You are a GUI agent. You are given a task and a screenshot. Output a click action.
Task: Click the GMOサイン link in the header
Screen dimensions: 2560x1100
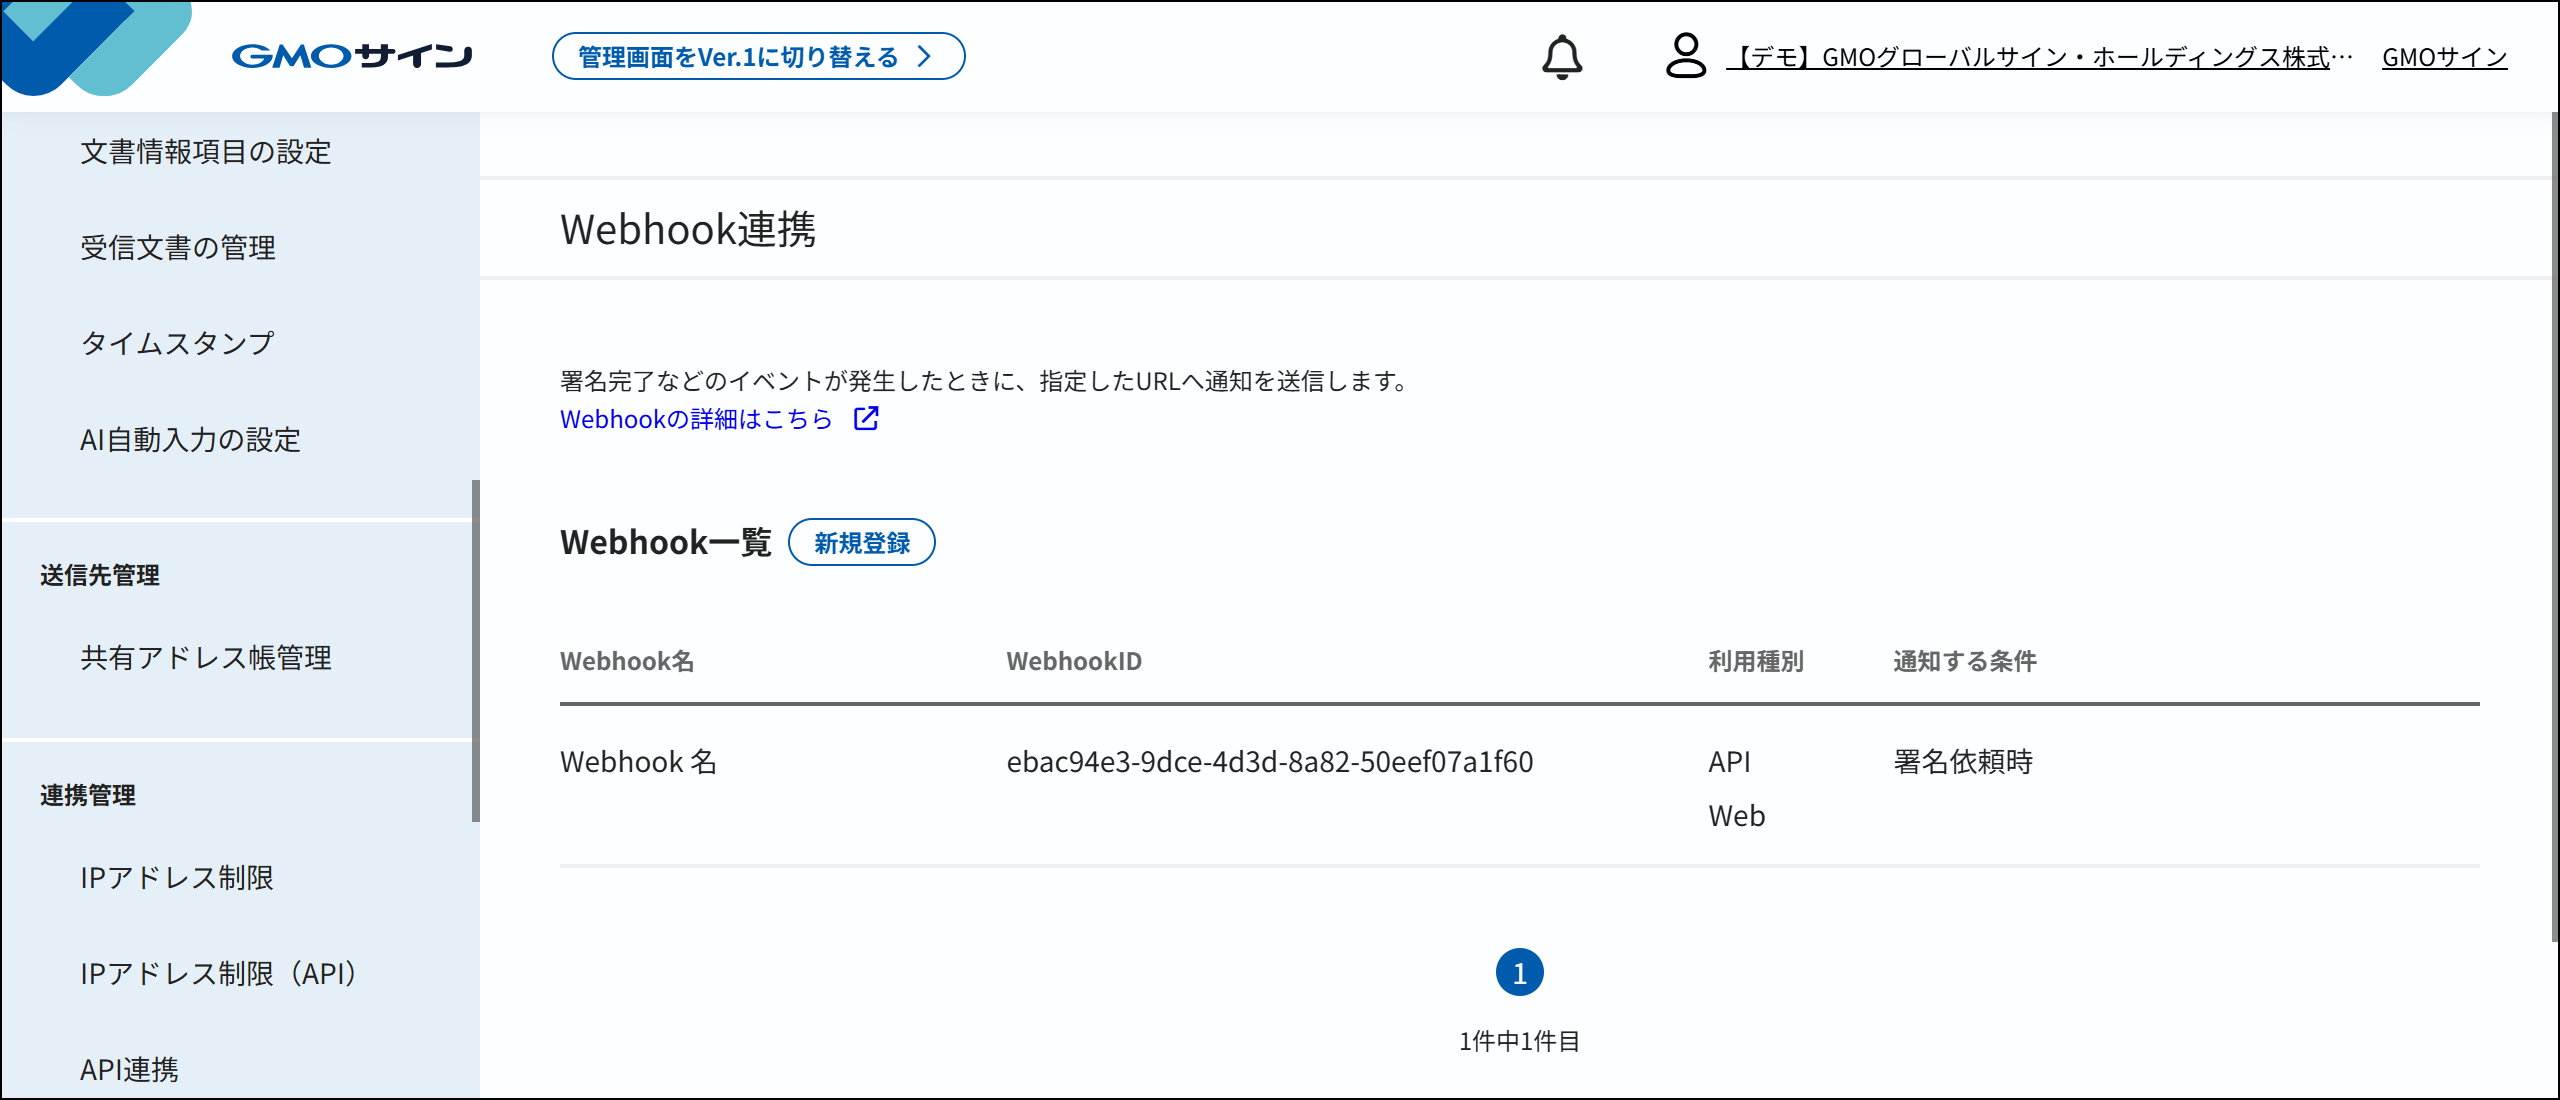coord(2444,57)
